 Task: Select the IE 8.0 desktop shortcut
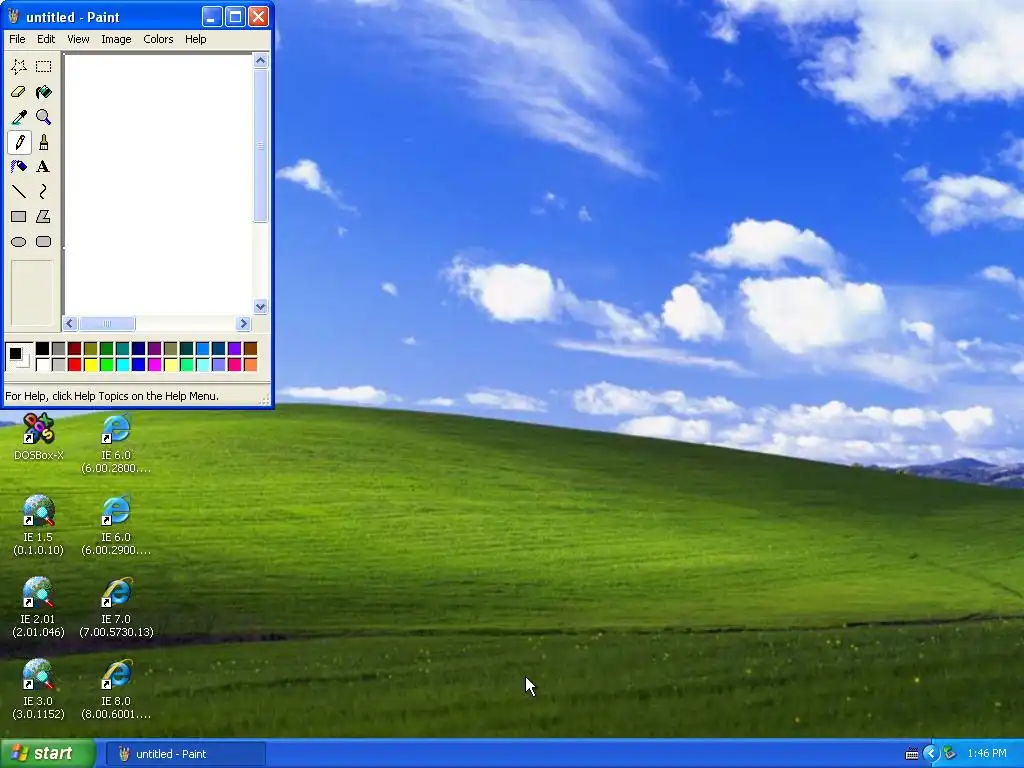(x=116, y=689)
